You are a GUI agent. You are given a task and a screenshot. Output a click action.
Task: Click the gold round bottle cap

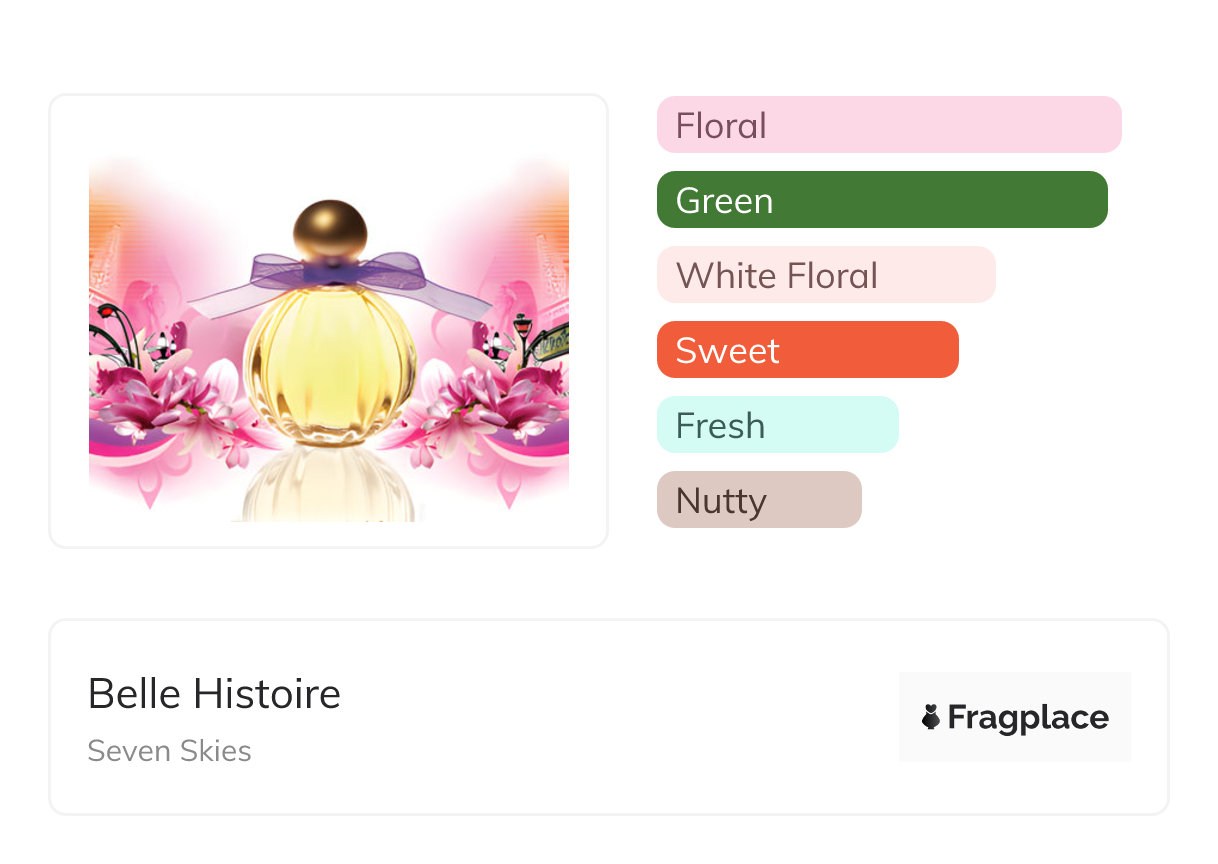point(329,229)
